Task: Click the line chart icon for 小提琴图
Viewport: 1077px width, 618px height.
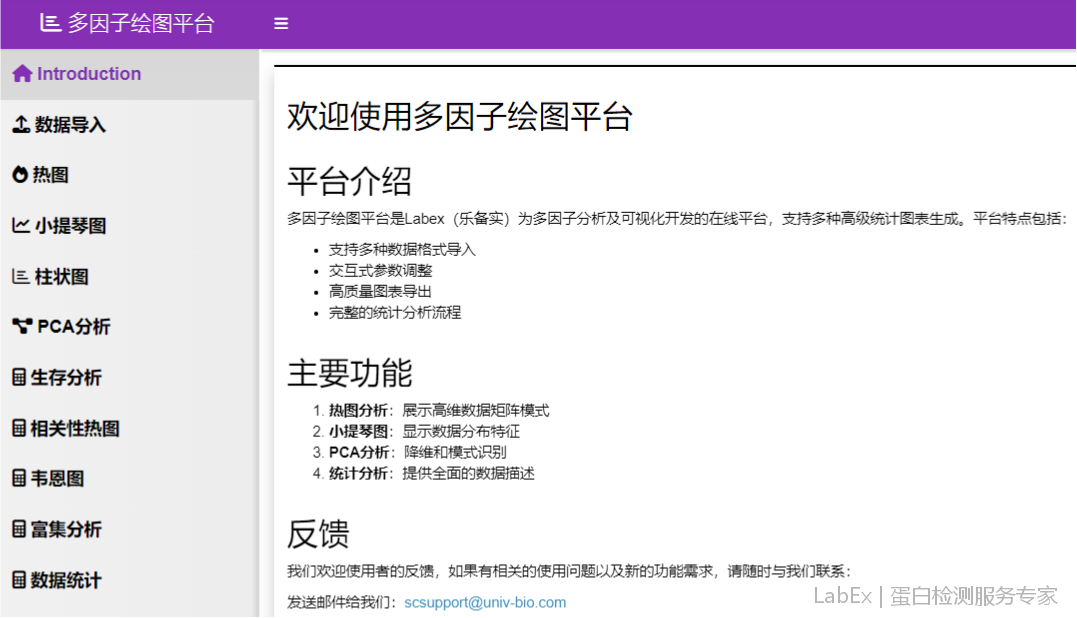Action: [20, 226]
